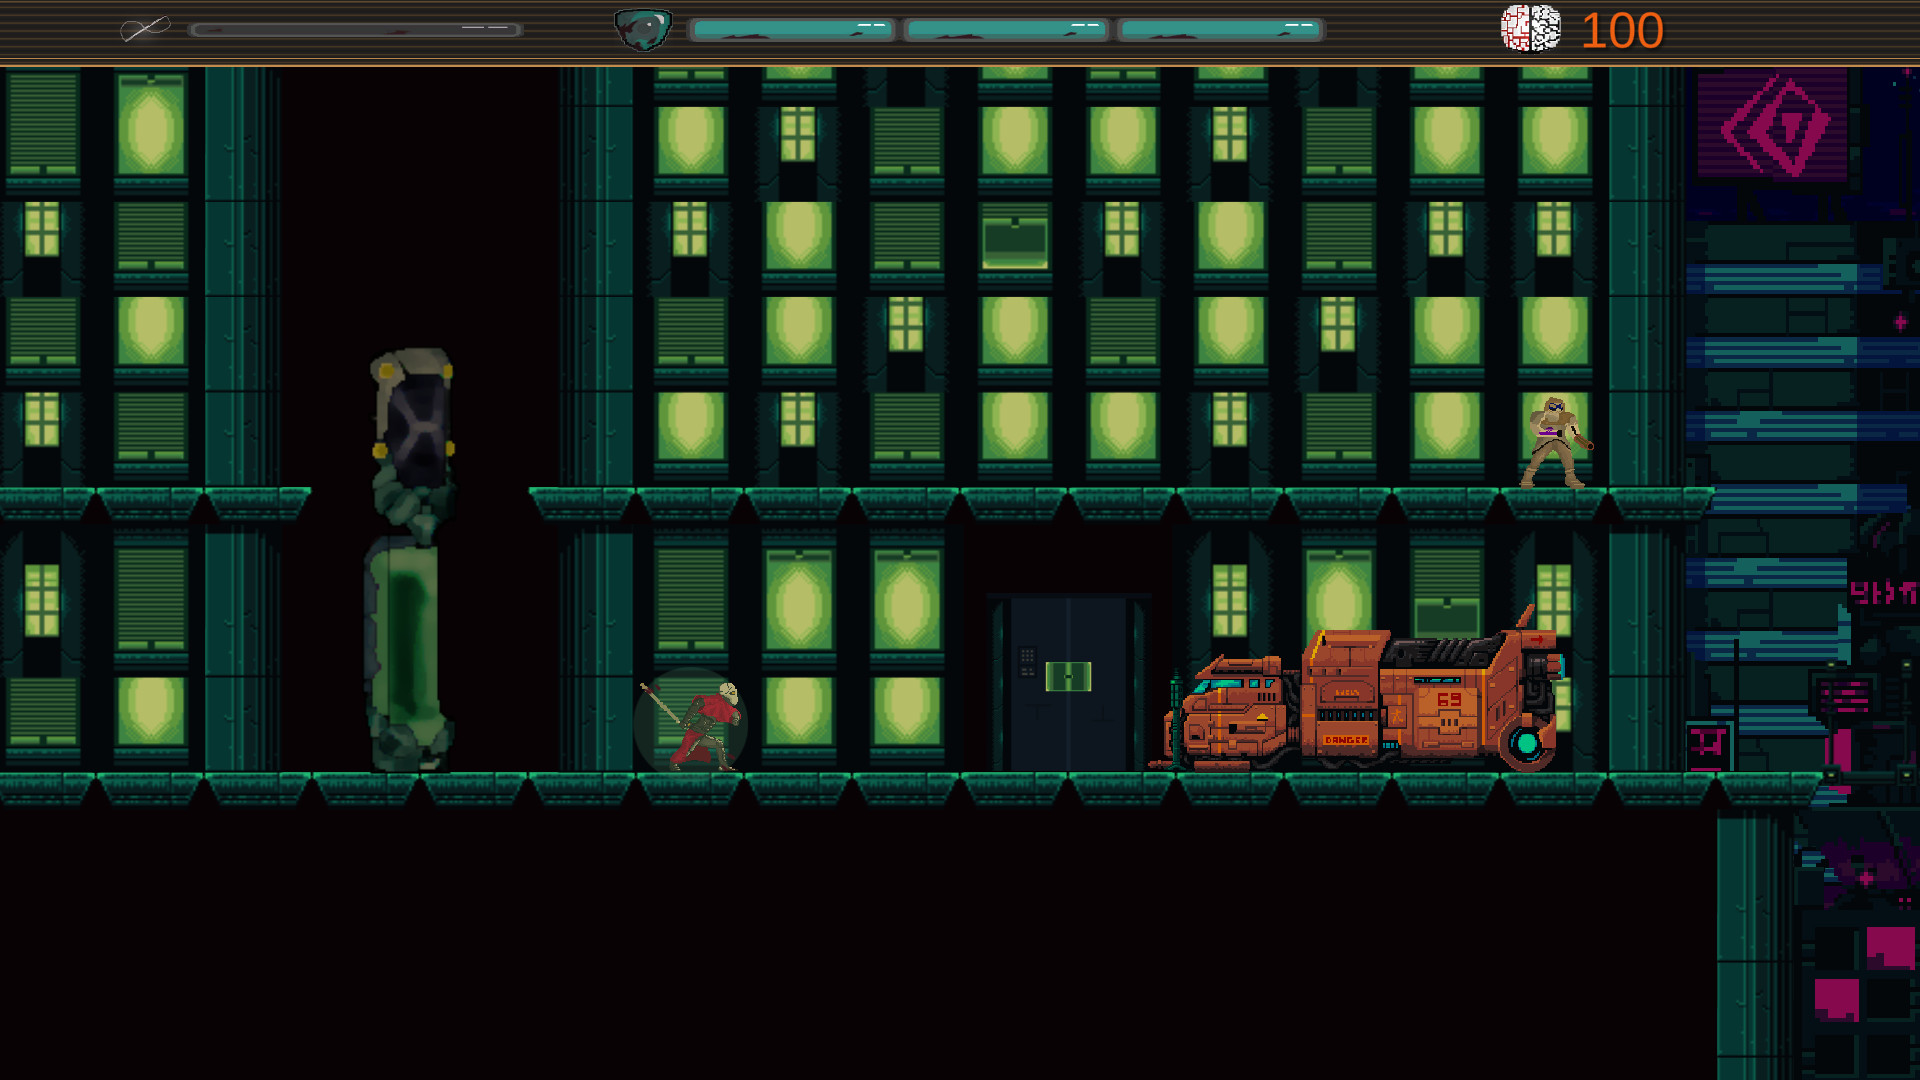Click the shield health emblem icon

pos(642,29)
